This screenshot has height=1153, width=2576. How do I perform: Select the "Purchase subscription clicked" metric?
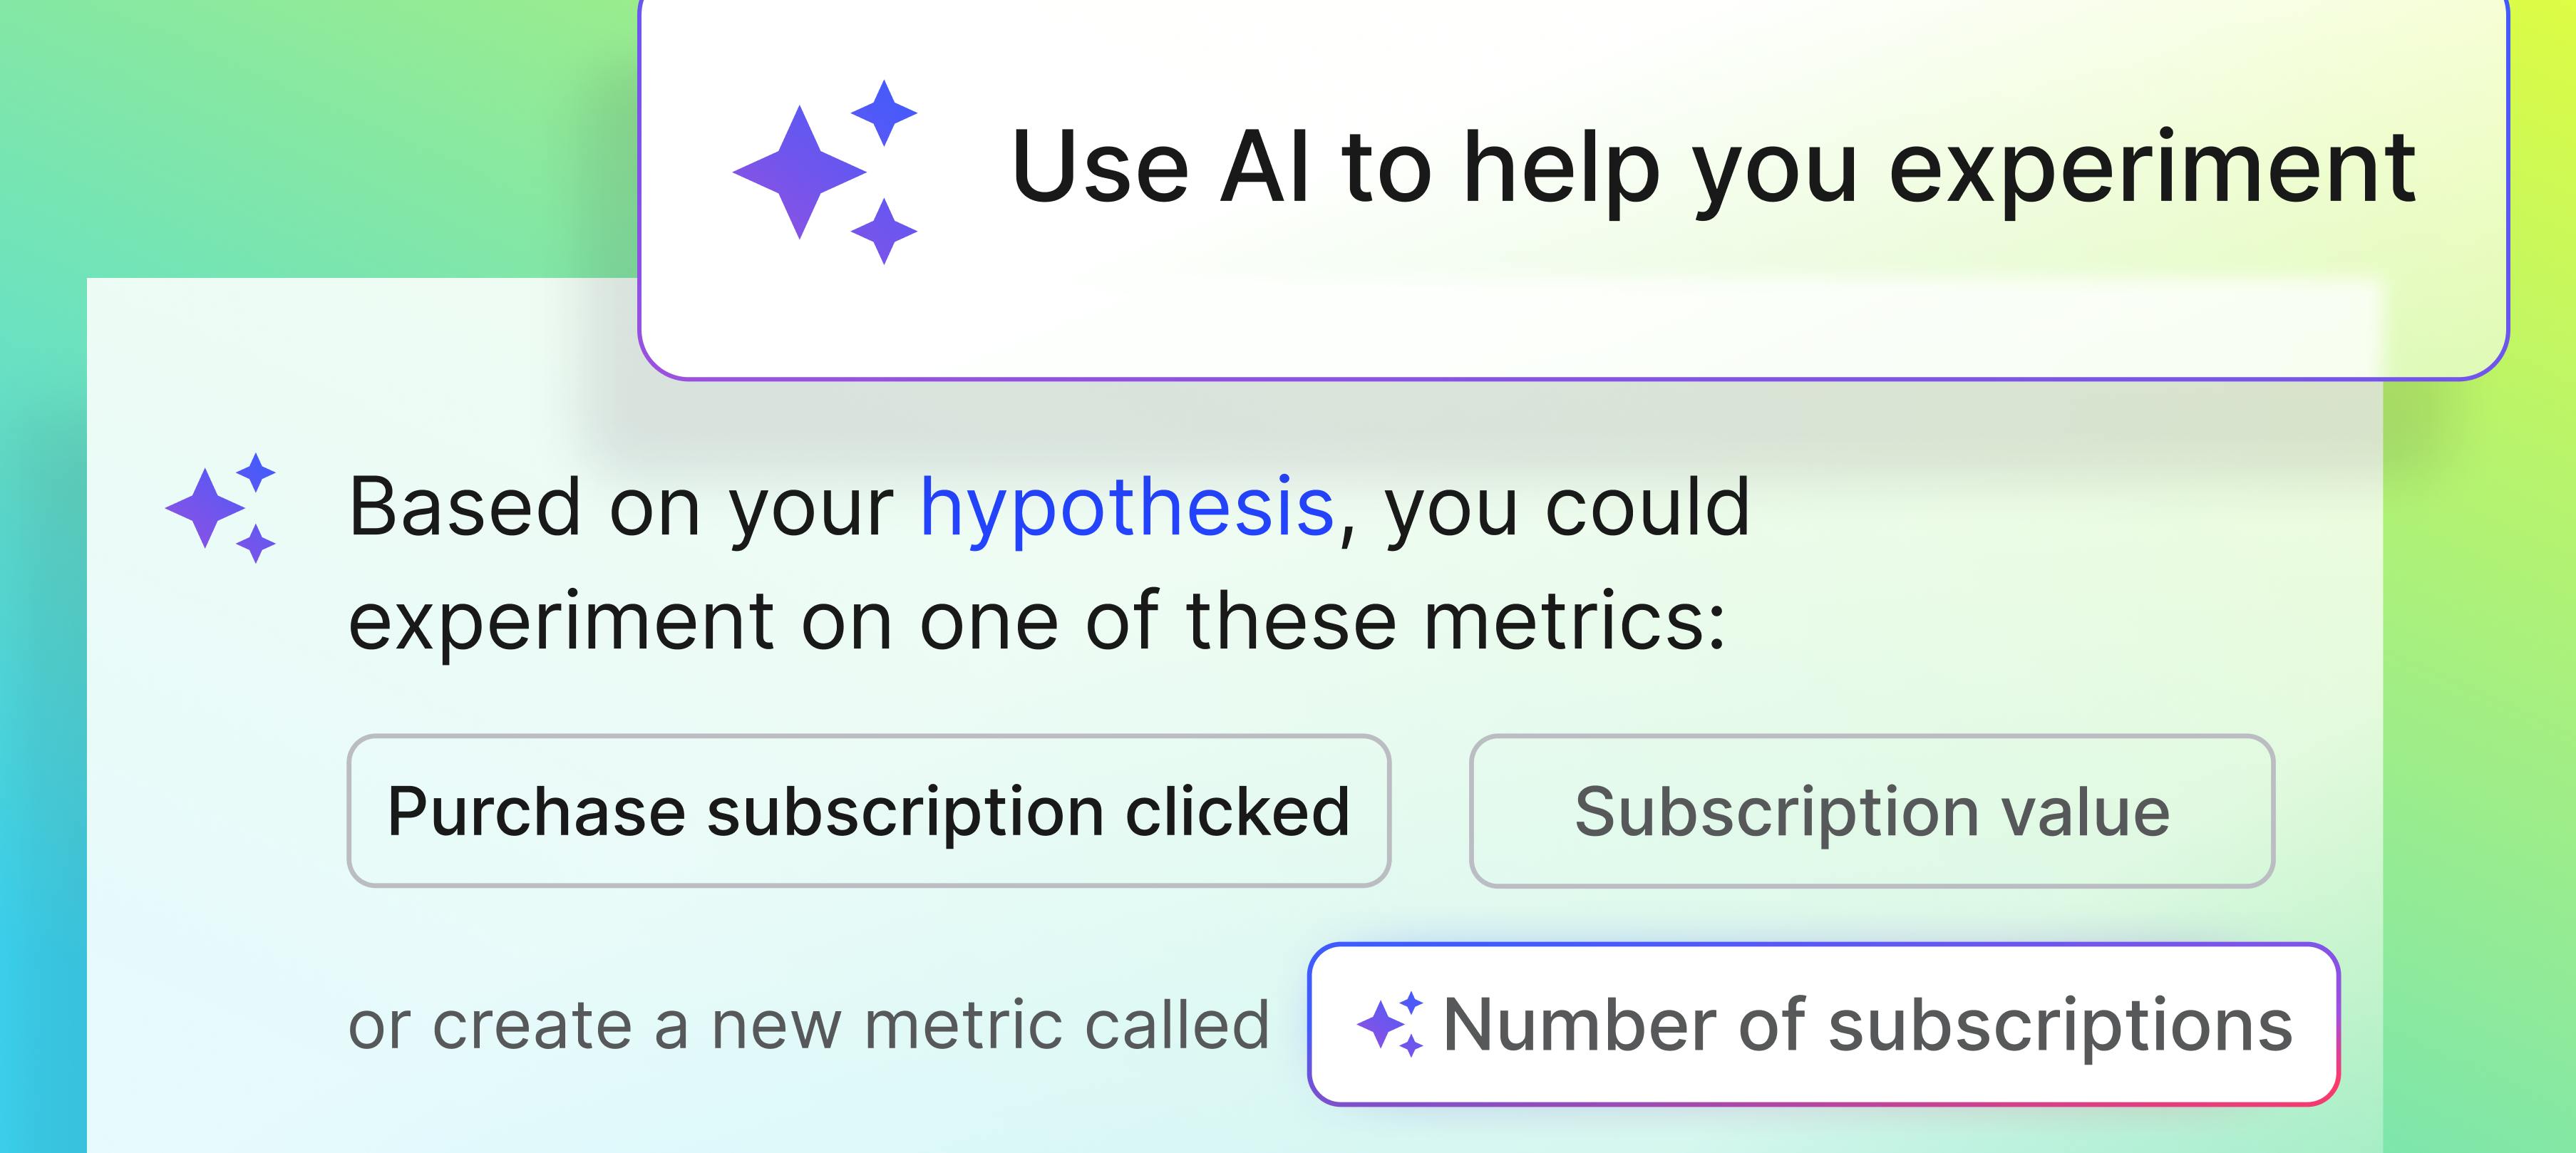868,811
